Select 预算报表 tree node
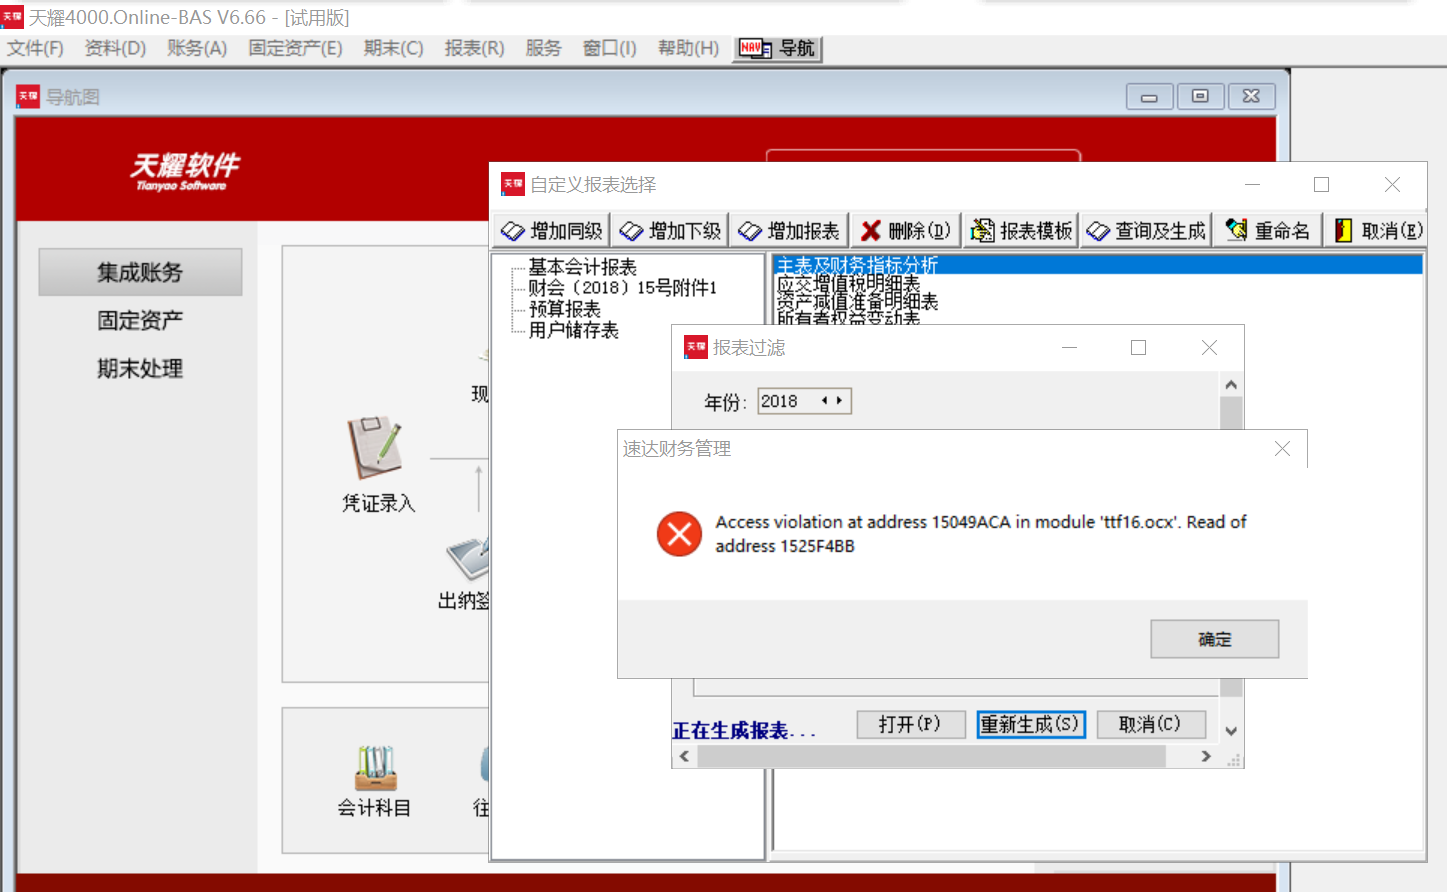 tap(564, 309)
